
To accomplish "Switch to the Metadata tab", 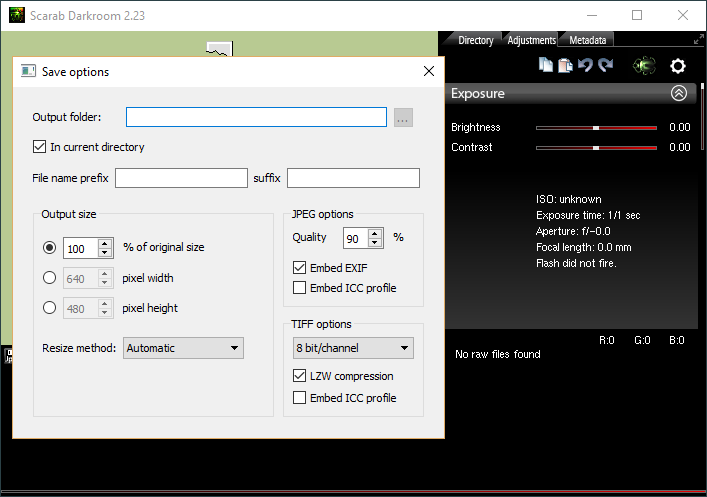I will [588, 40].
